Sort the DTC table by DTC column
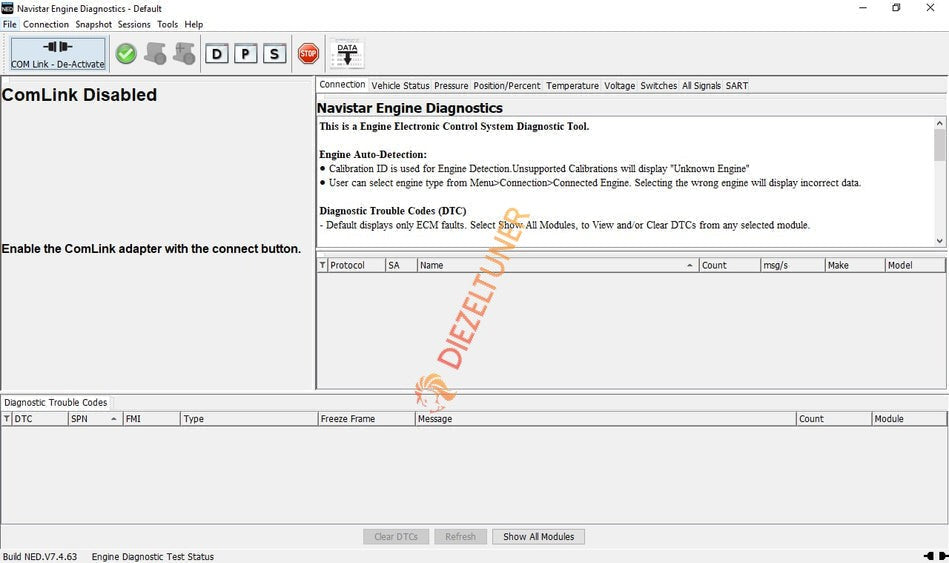This screenshot has width=949, height=563. (40, 419)
